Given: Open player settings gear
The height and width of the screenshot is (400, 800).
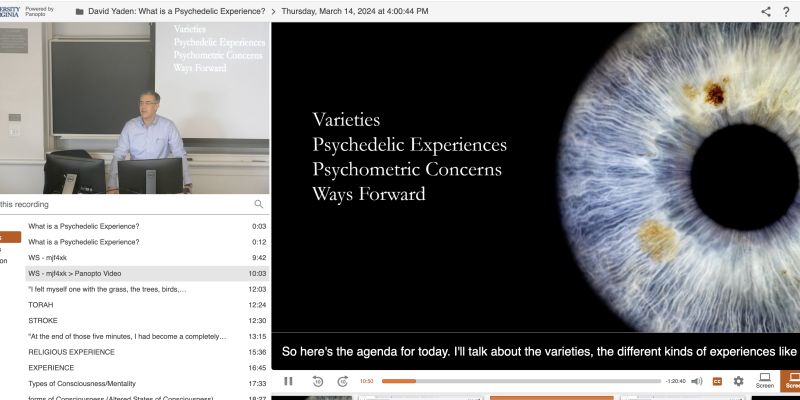Looking at the screenshot, I should pos(738,381).
